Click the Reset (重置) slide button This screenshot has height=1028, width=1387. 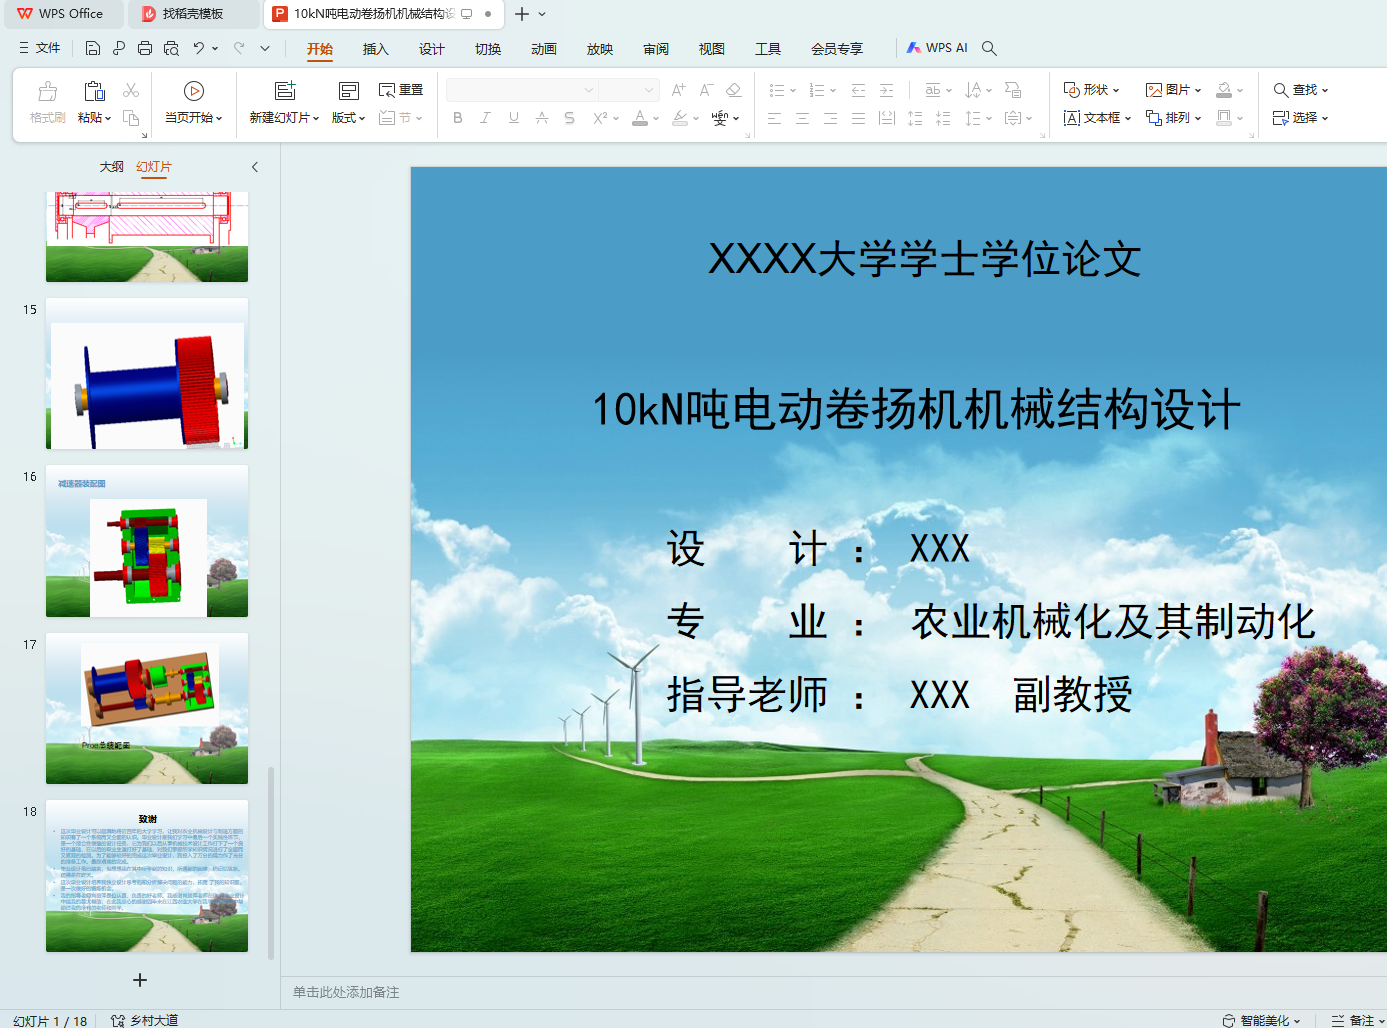click(401, 90)
